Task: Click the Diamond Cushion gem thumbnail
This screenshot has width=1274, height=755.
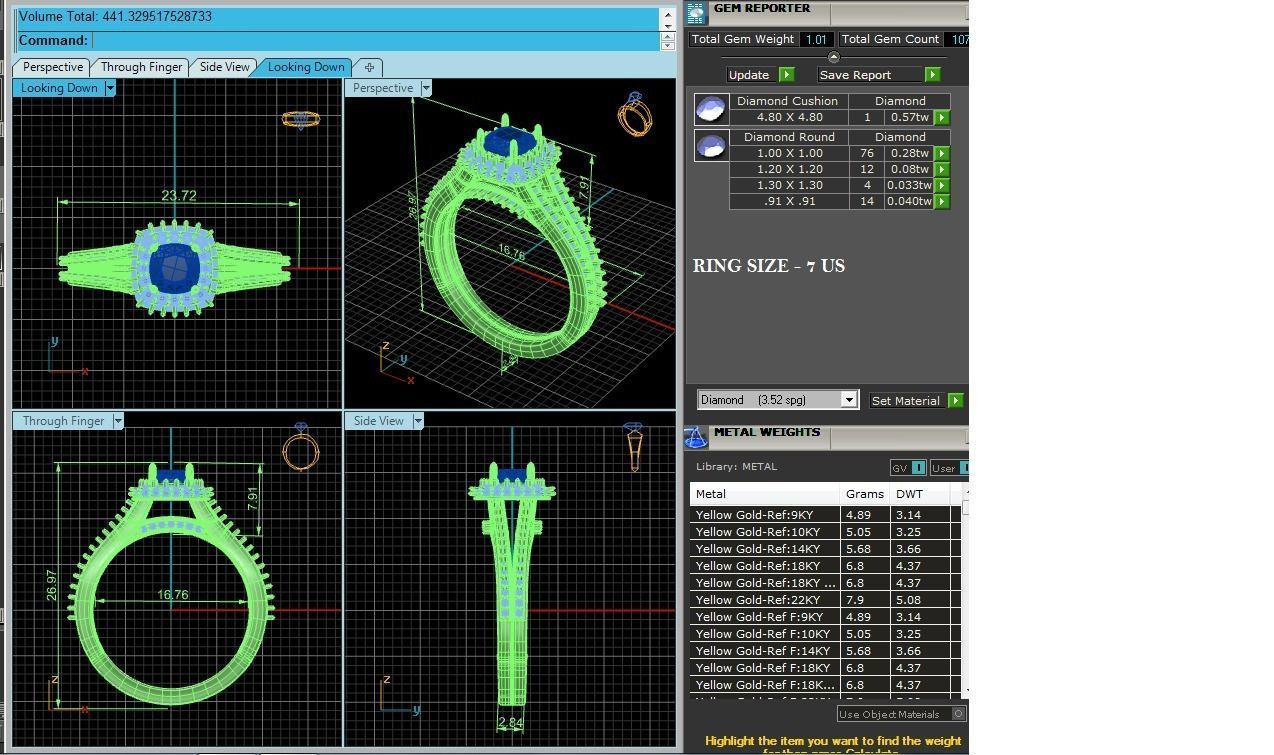Action: (711, 109)
